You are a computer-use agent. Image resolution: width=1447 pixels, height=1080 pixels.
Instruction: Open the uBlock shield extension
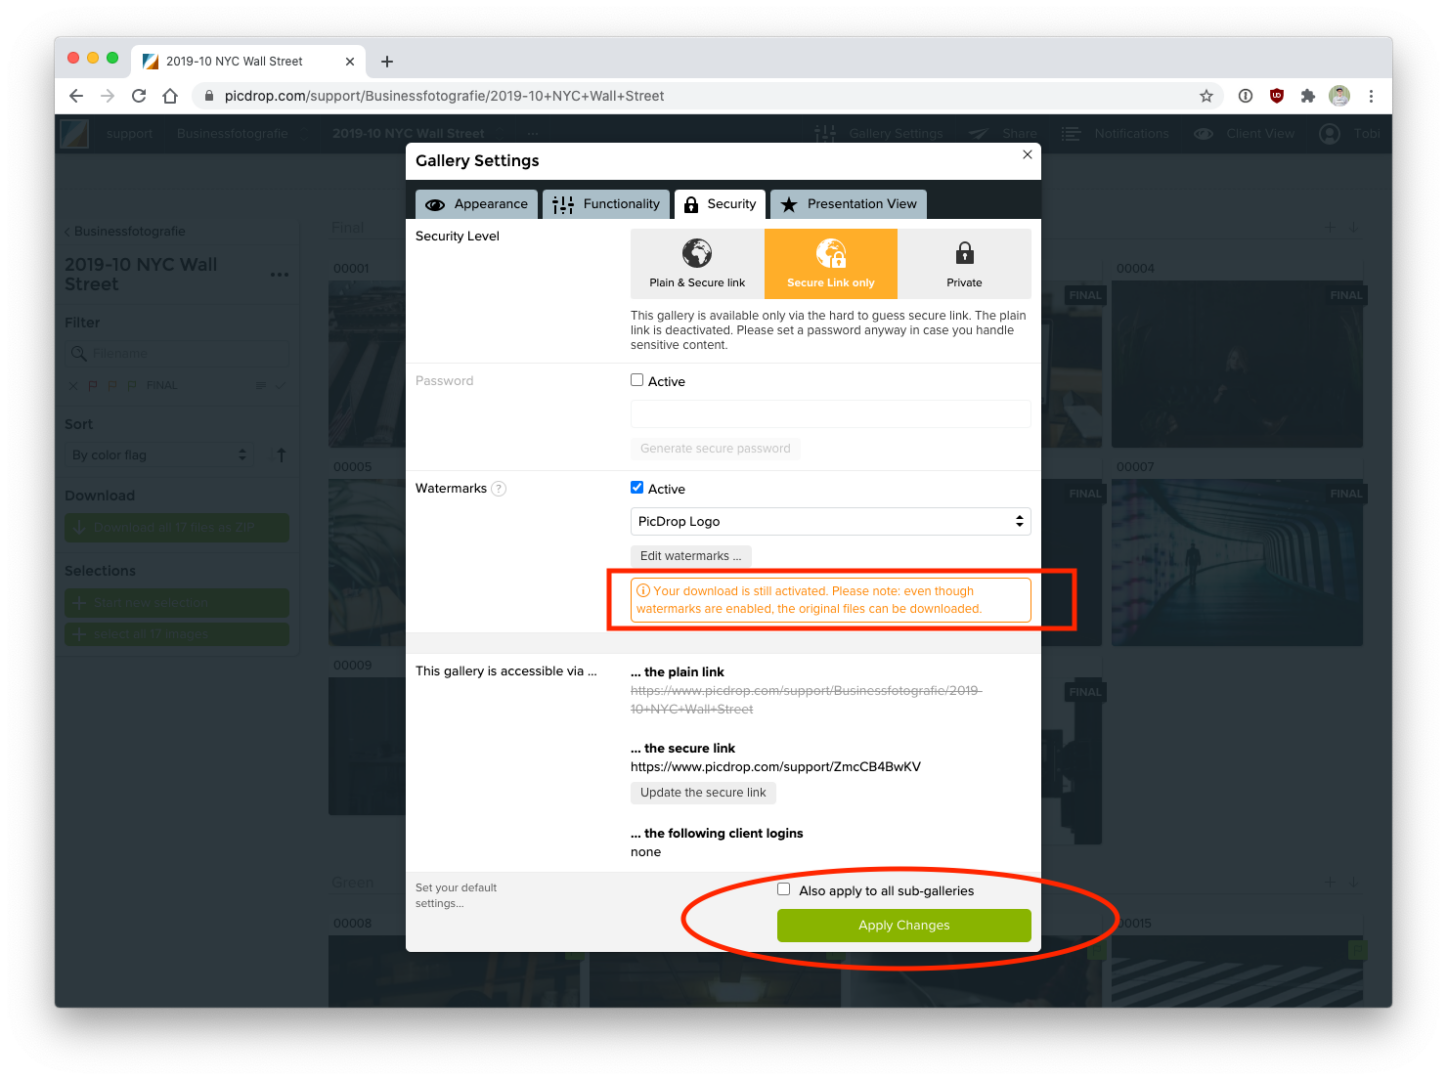[1276, 96]
